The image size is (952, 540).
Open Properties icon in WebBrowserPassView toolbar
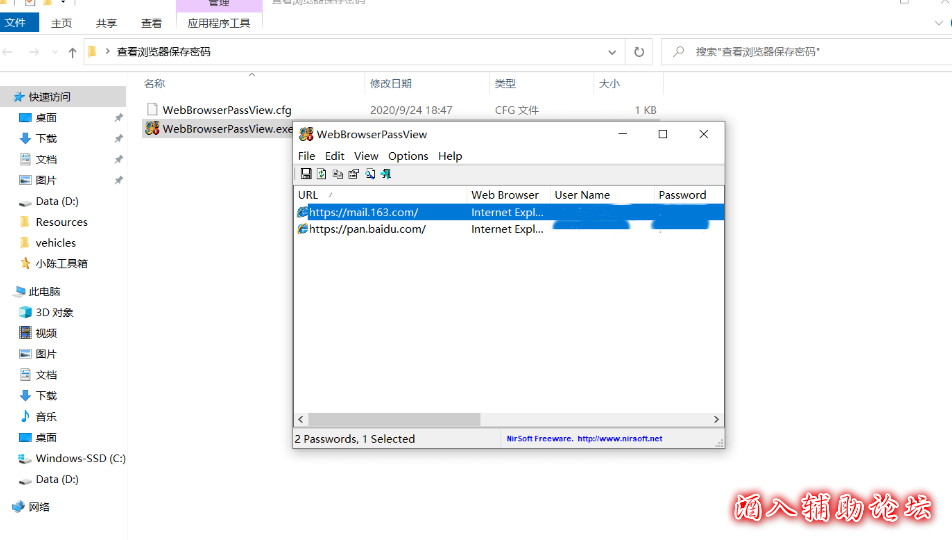point(354,174)
